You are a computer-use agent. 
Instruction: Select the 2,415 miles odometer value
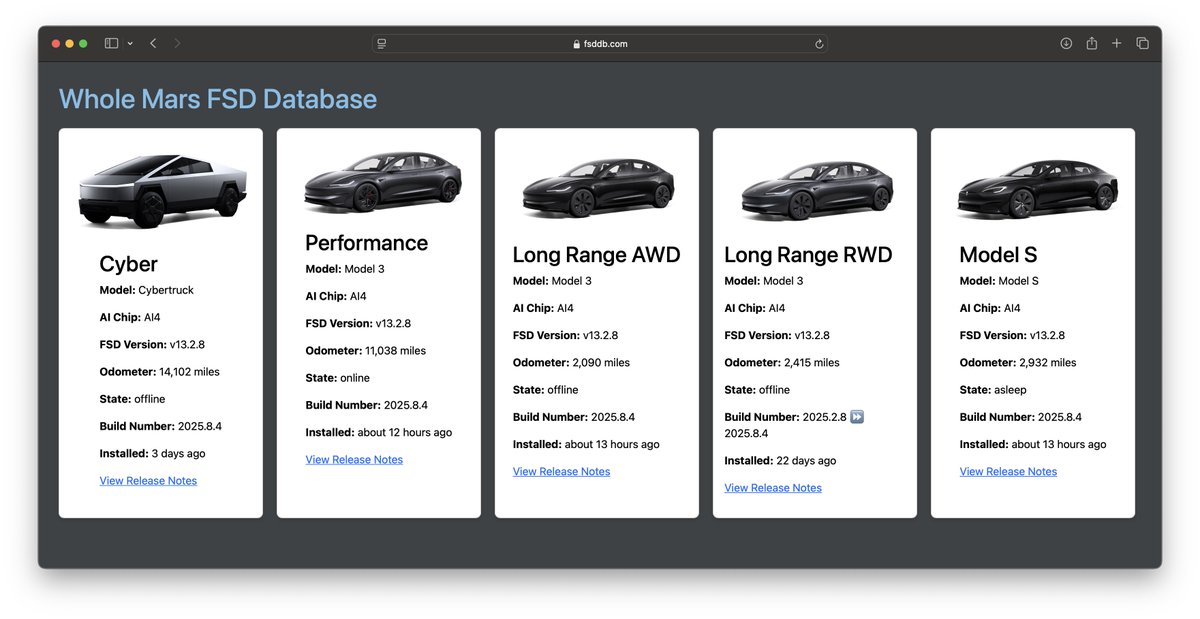(812, 363)
